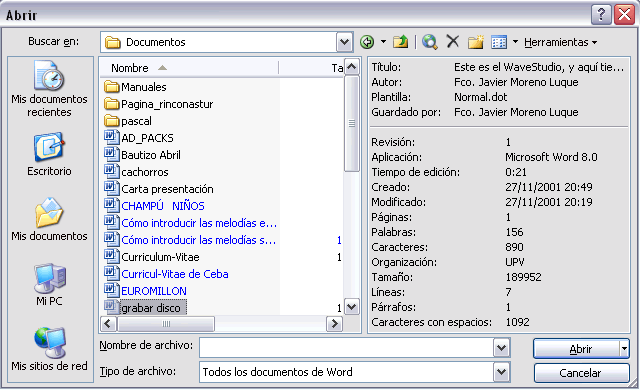The width and height of the screenshot is (640, 390).
Task: Click the green Back arrow toolbar icon
Action: [367, 42]
